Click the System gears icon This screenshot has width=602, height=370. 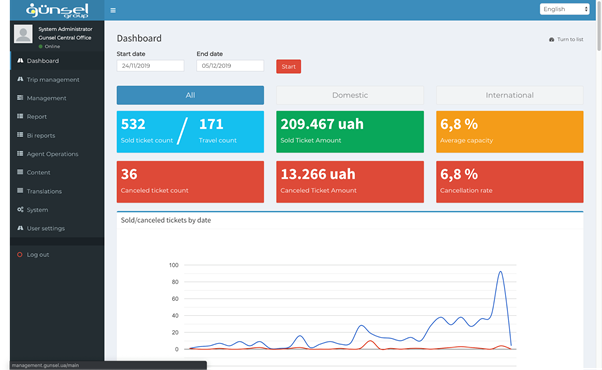click(20, 209)
